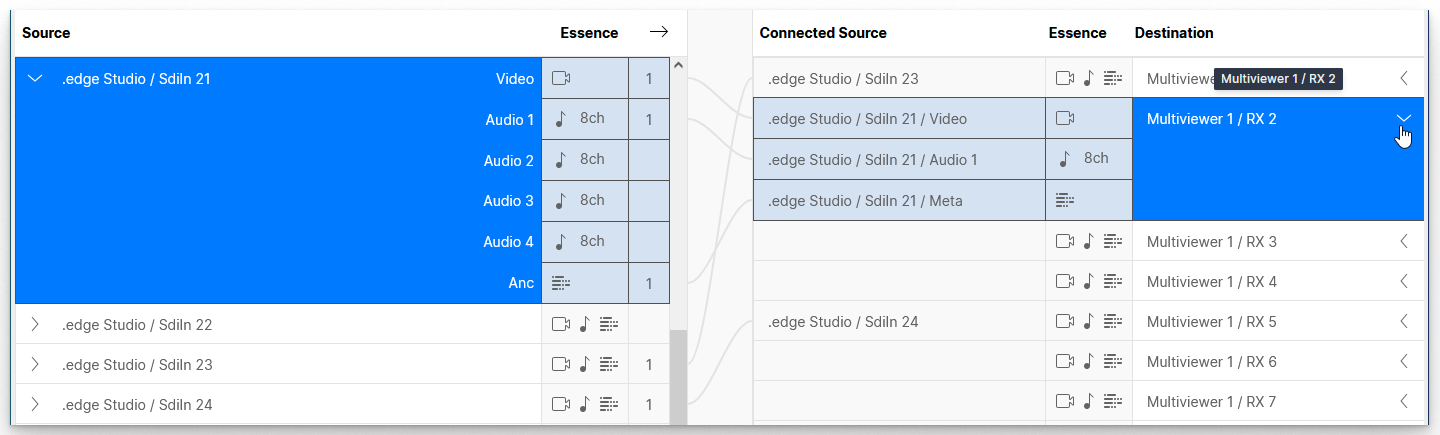Image resolution: width=1440 pixels, height=435 pixels.
Task: Toggle the Audio 2 connection cell
Action: [649, 160]
